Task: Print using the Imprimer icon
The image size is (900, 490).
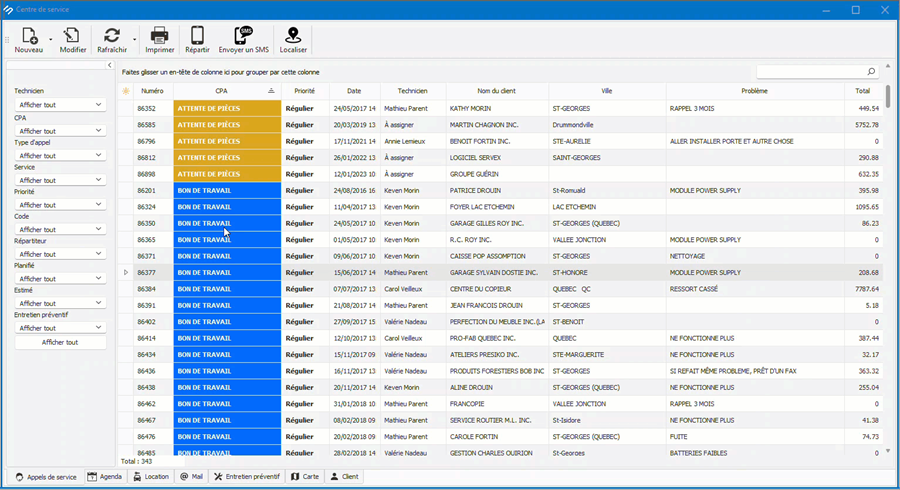Action: click(159, 36)
